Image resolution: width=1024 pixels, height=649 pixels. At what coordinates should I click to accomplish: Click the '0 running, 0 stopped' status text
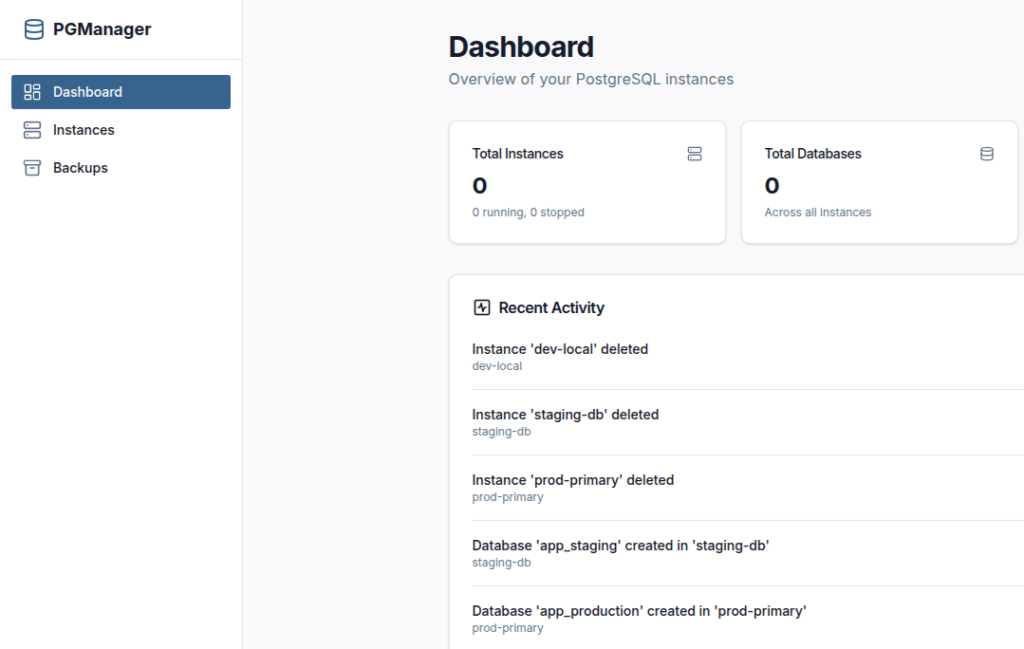(x=528, y=212)
